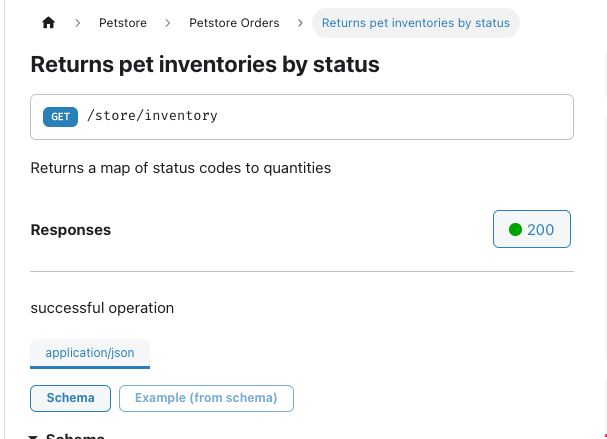Click the 'successful operation' response description

click(x=102, y=308)
